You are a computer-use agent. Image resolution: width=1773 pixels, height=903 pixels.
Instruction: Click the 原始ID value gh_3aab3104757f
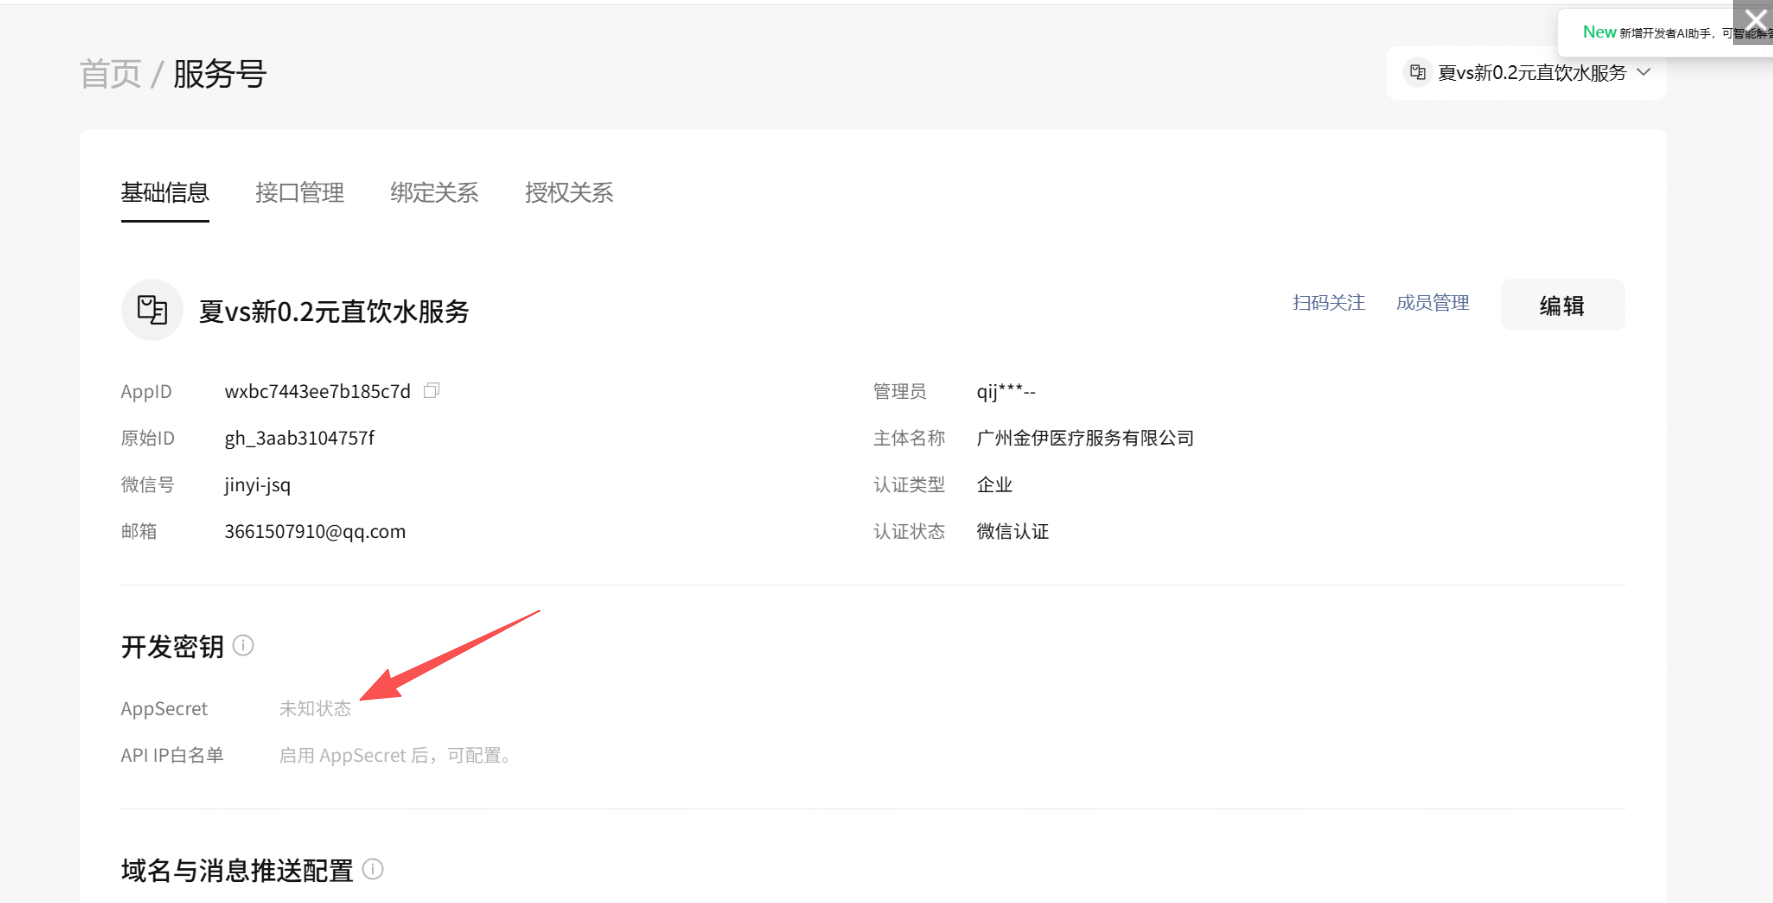[300, 438]
